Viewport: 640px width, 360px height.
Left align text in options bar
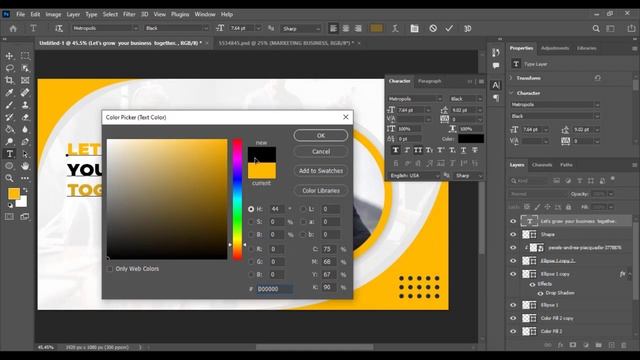click(x=333, y=28)
